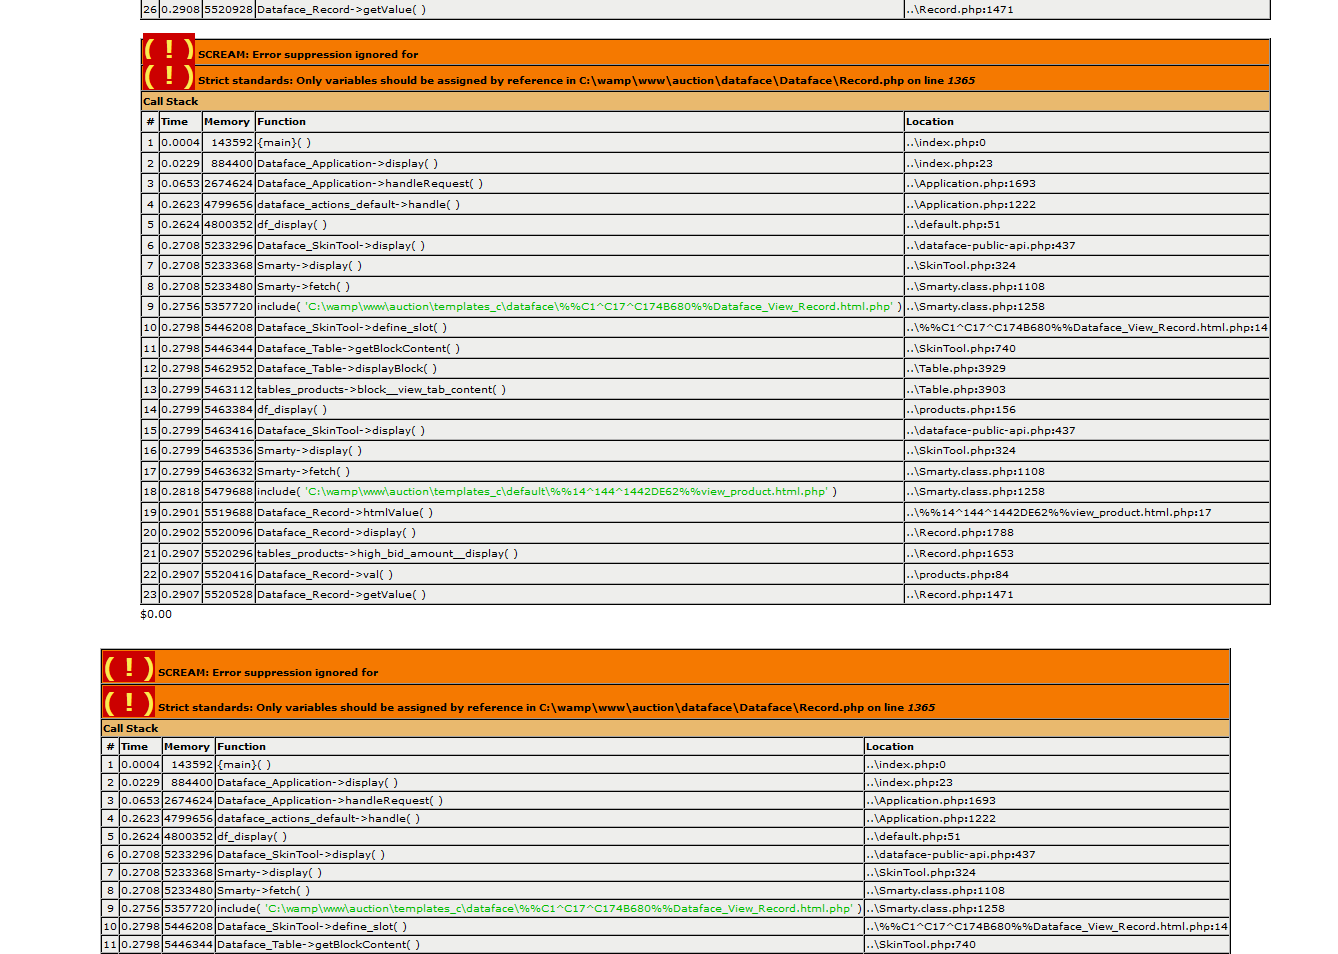
Task: Click the lower table's Call Stack heading
Action: pyautogui.click(x=131, y=729)
